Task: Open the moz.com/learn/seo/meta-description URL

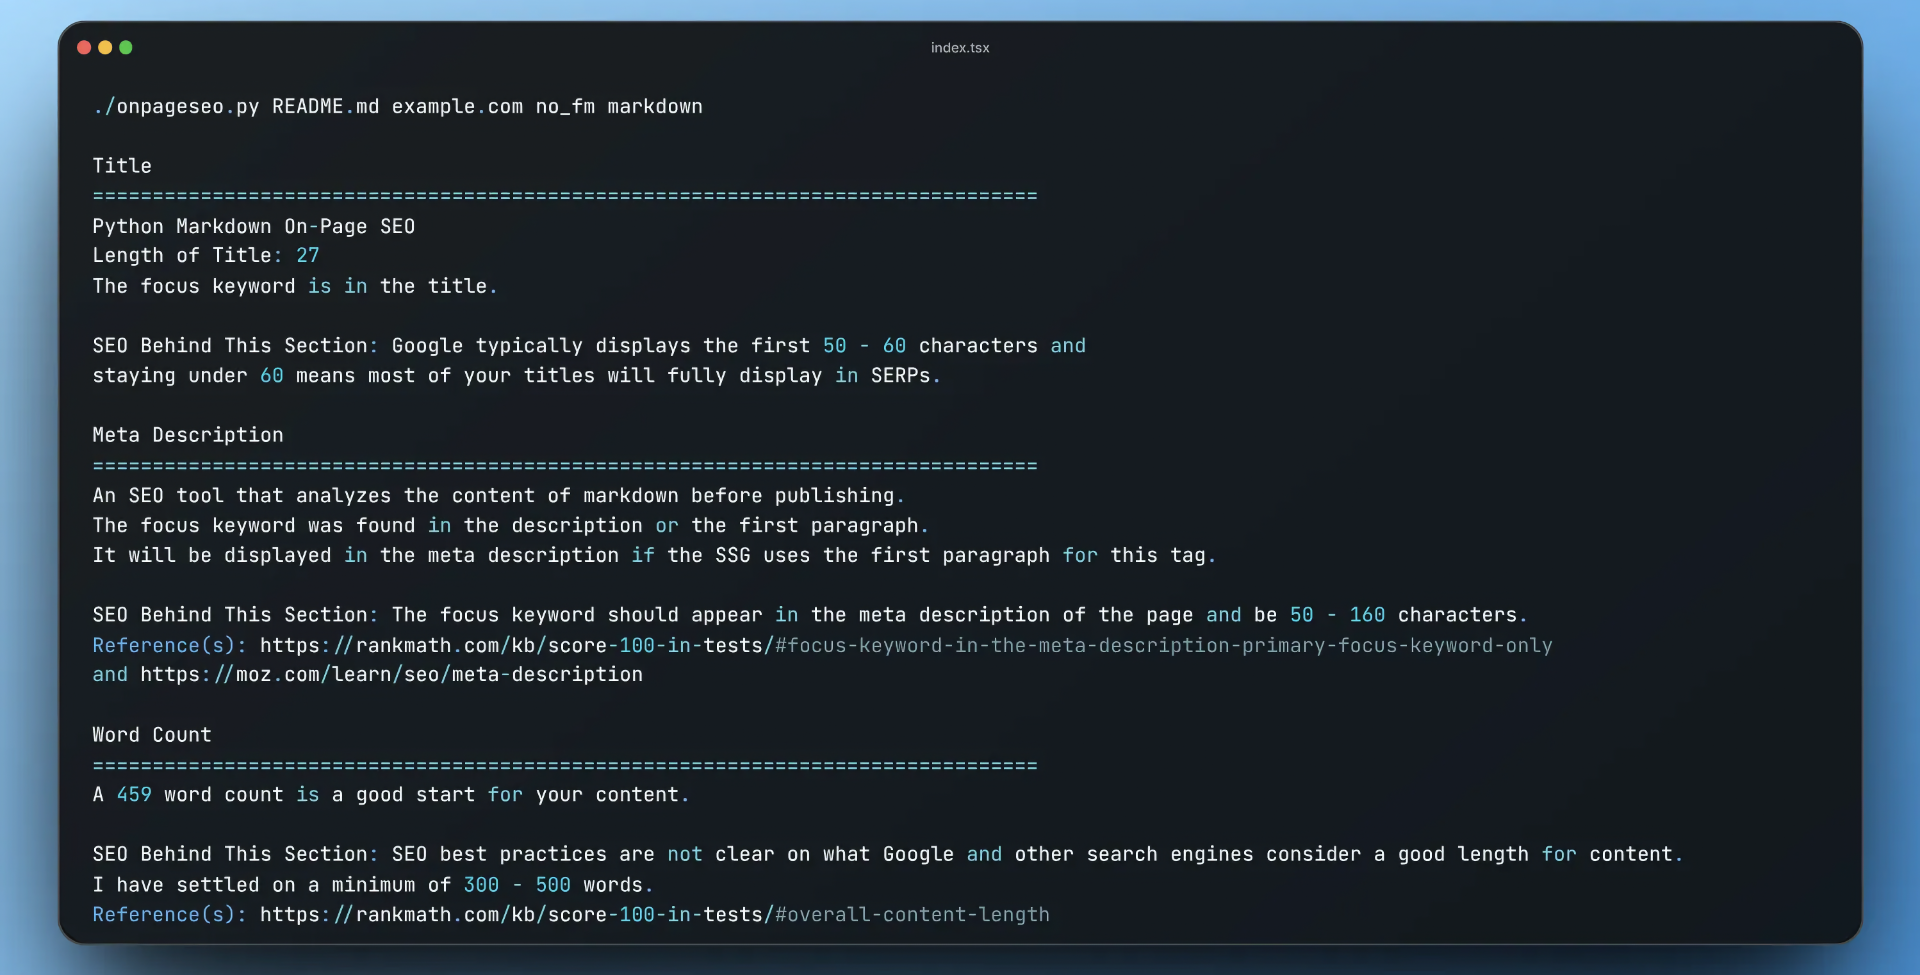Action: point(392,675)
